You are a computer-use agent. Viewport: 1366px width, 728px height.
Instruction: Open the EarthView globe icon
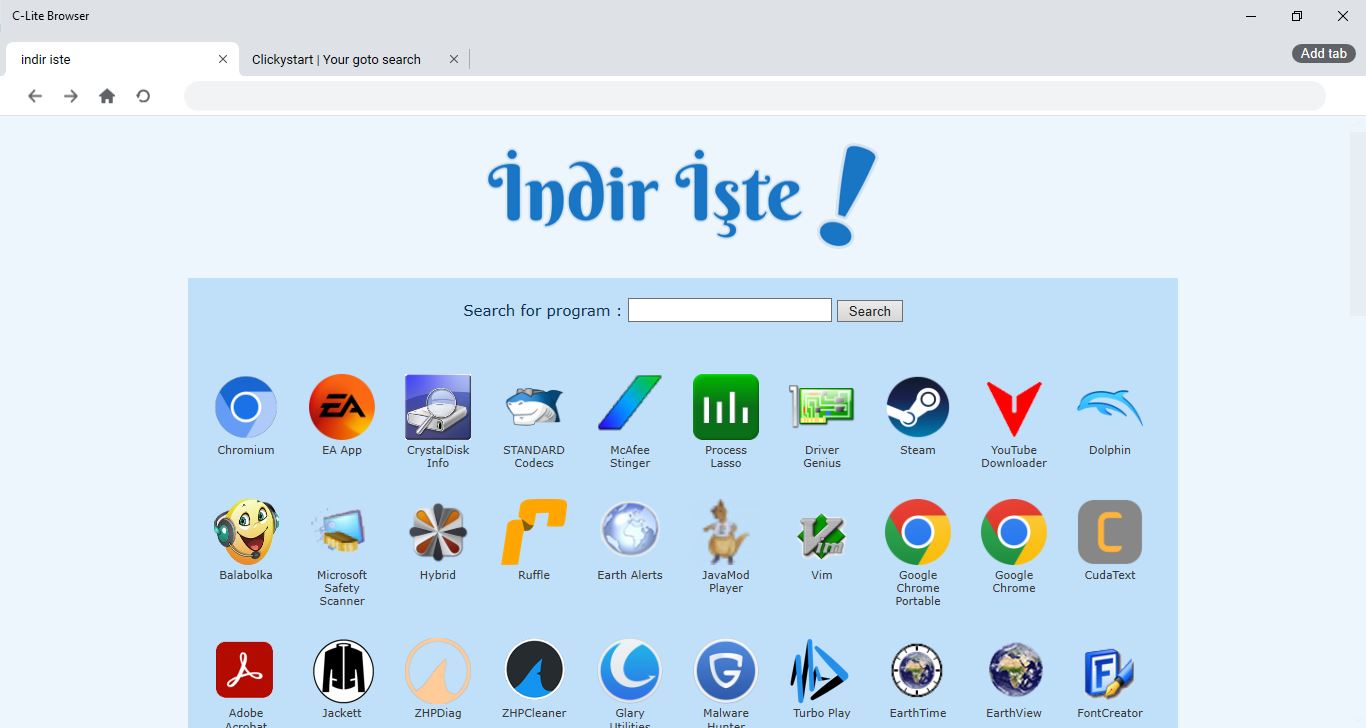1014,670
